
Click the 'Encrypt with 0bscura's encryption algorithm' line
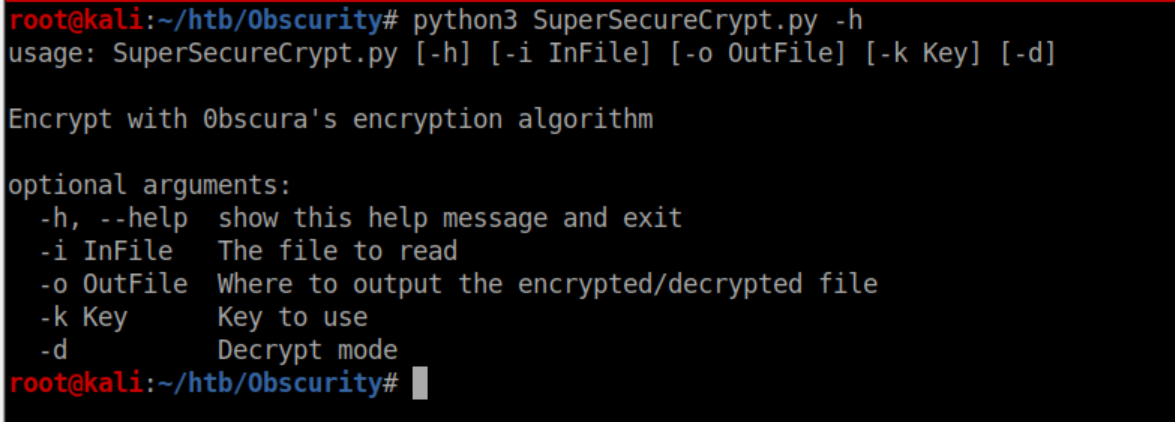pos(330,119)
